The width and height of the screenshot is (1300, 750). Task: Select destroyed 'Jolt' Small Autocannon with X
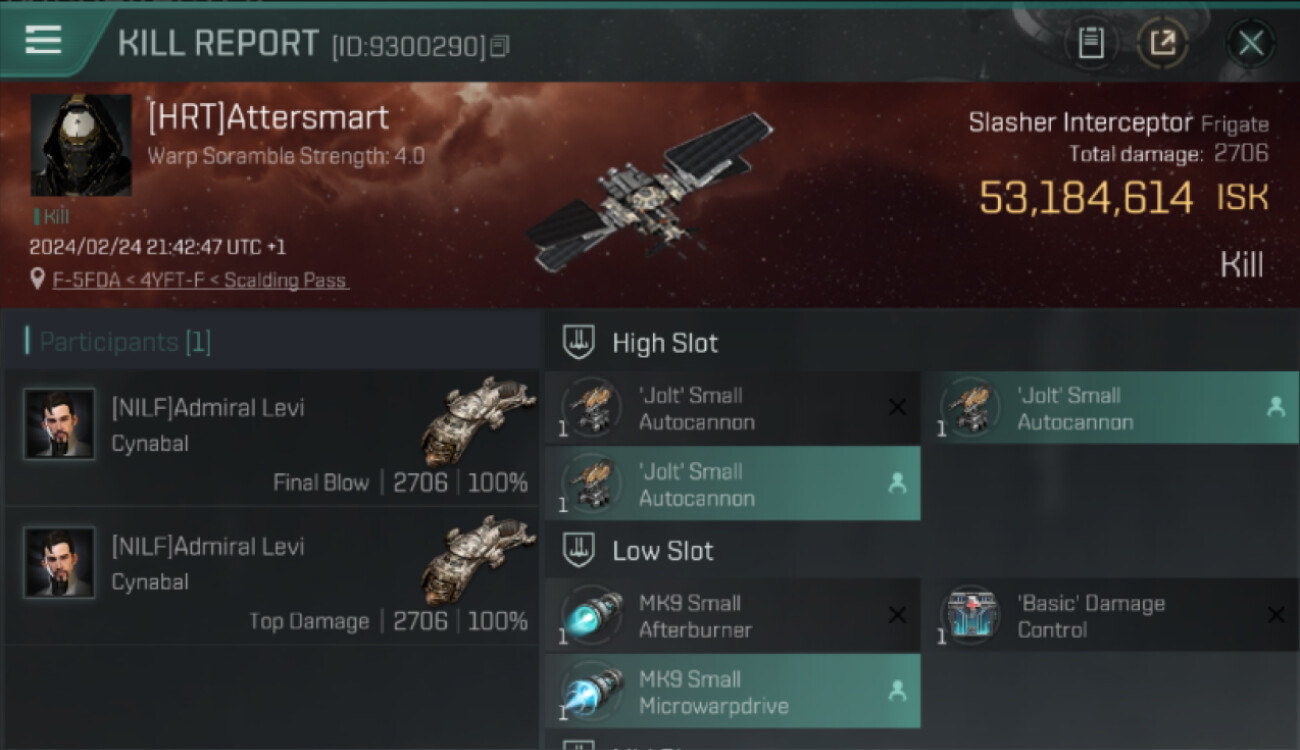(733, 408)
